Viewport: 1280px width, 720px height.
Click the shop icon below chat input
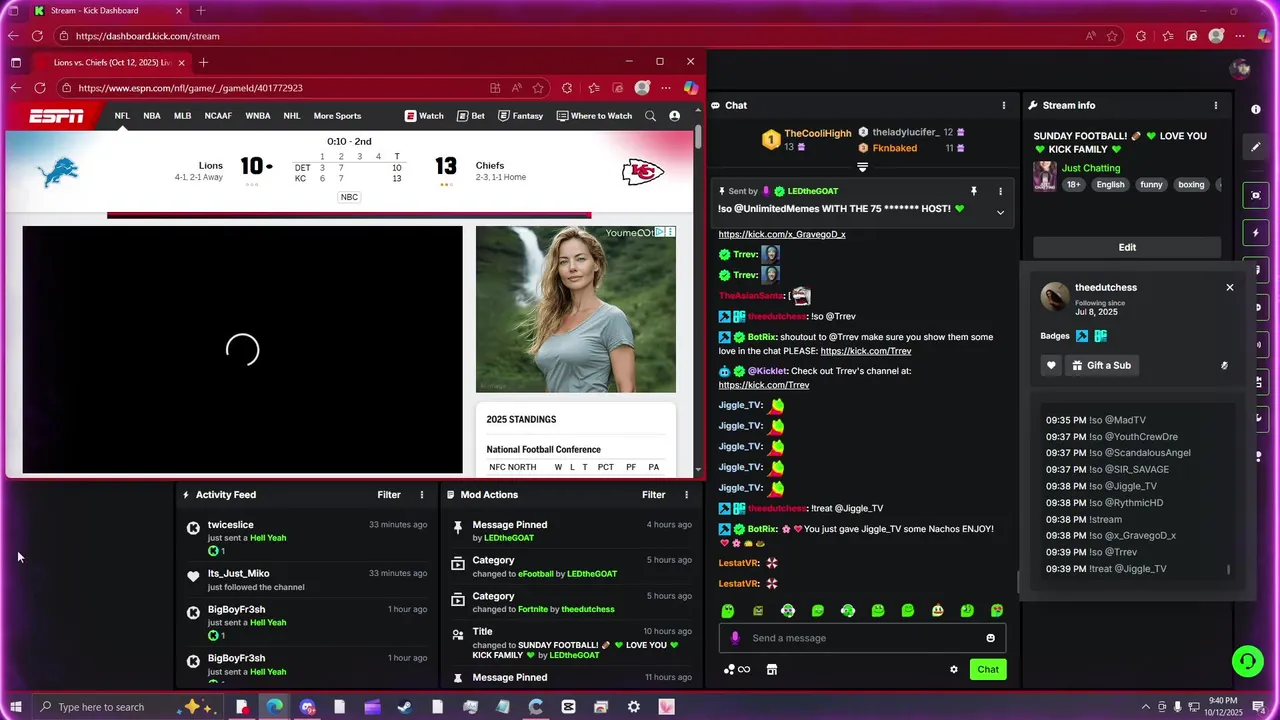[772, 670]
